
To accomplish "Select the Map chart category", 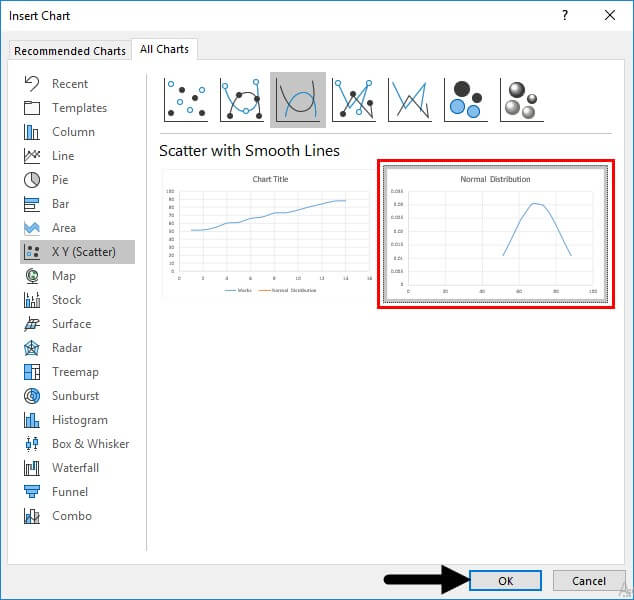I will click(x=77, y=276).
